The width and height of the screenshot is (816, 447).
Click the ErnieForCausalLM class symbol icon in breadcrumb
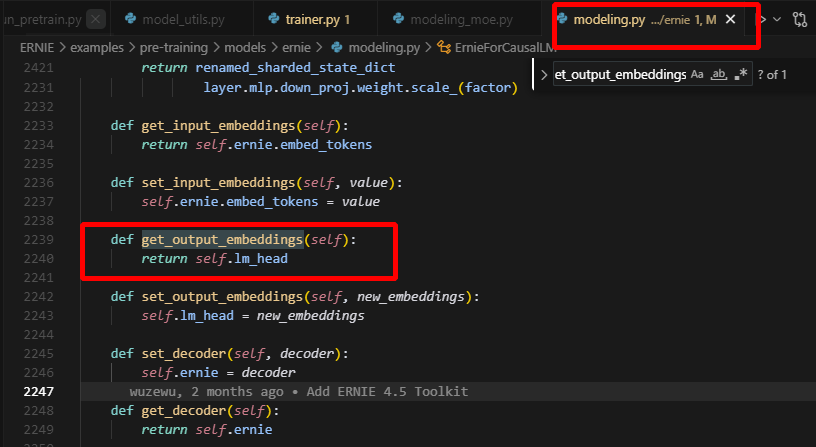(444, 47)
